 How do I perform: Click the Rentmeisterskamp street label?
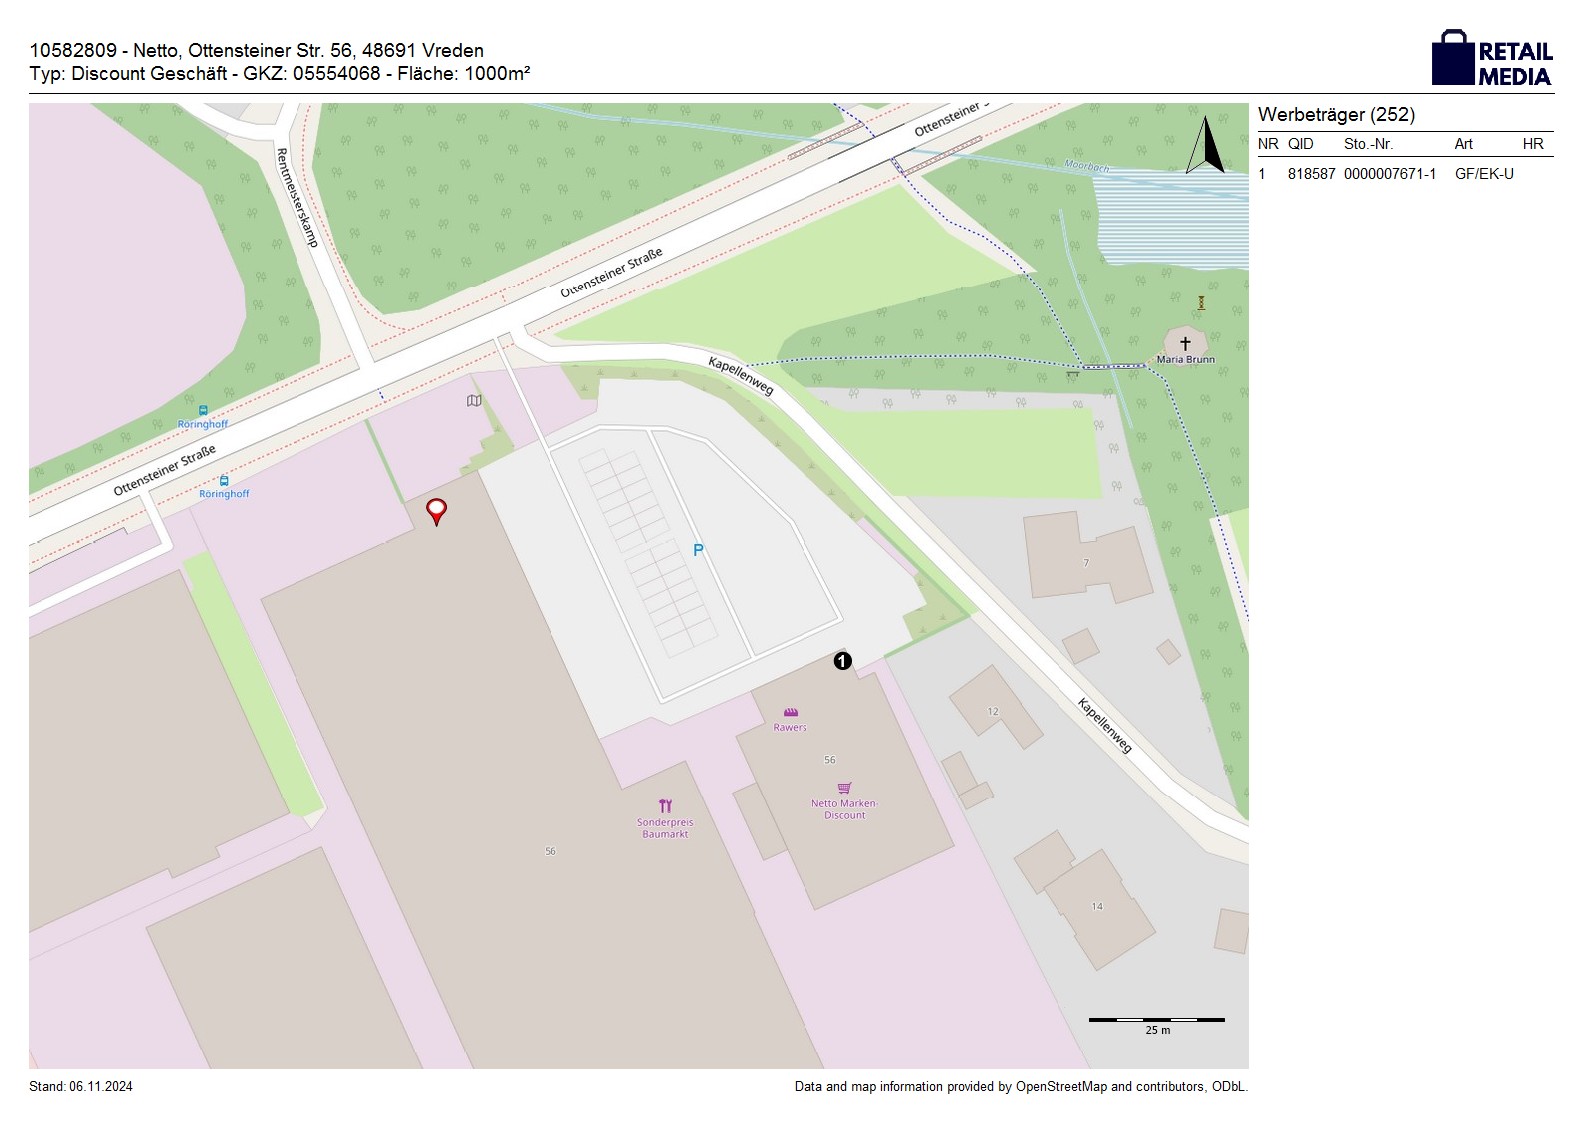click(x=297, y=197)
